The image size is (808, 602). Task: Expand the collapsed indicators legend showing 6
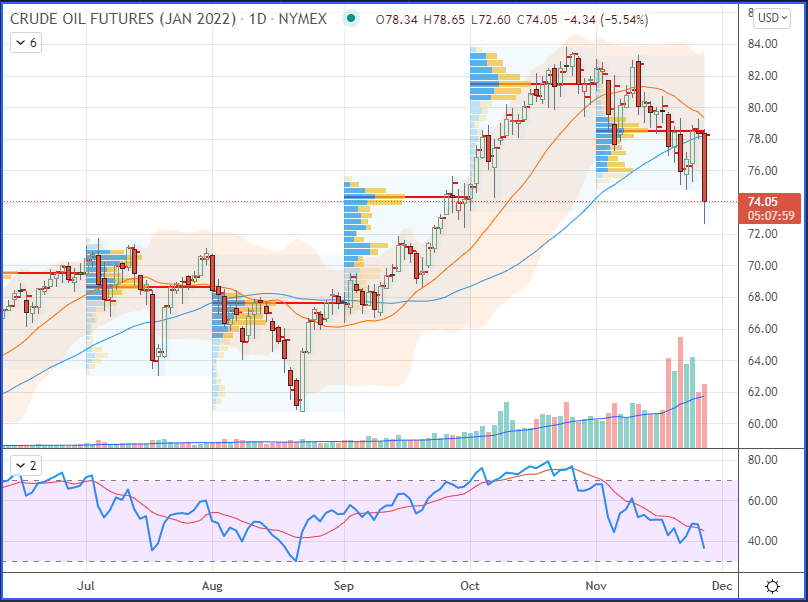(26, 43)
